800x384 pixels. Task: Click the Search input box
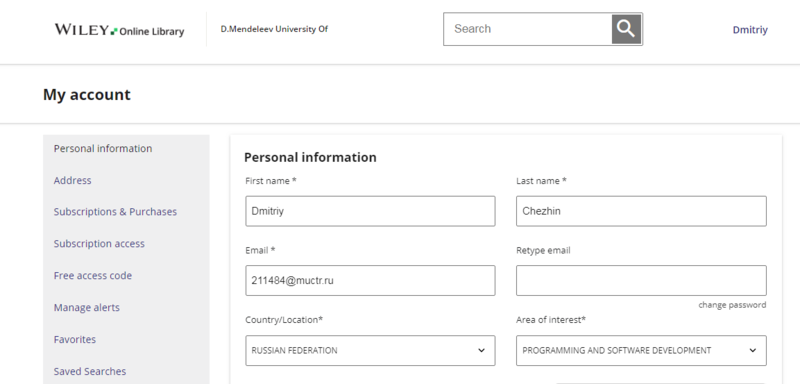point(528,29)
